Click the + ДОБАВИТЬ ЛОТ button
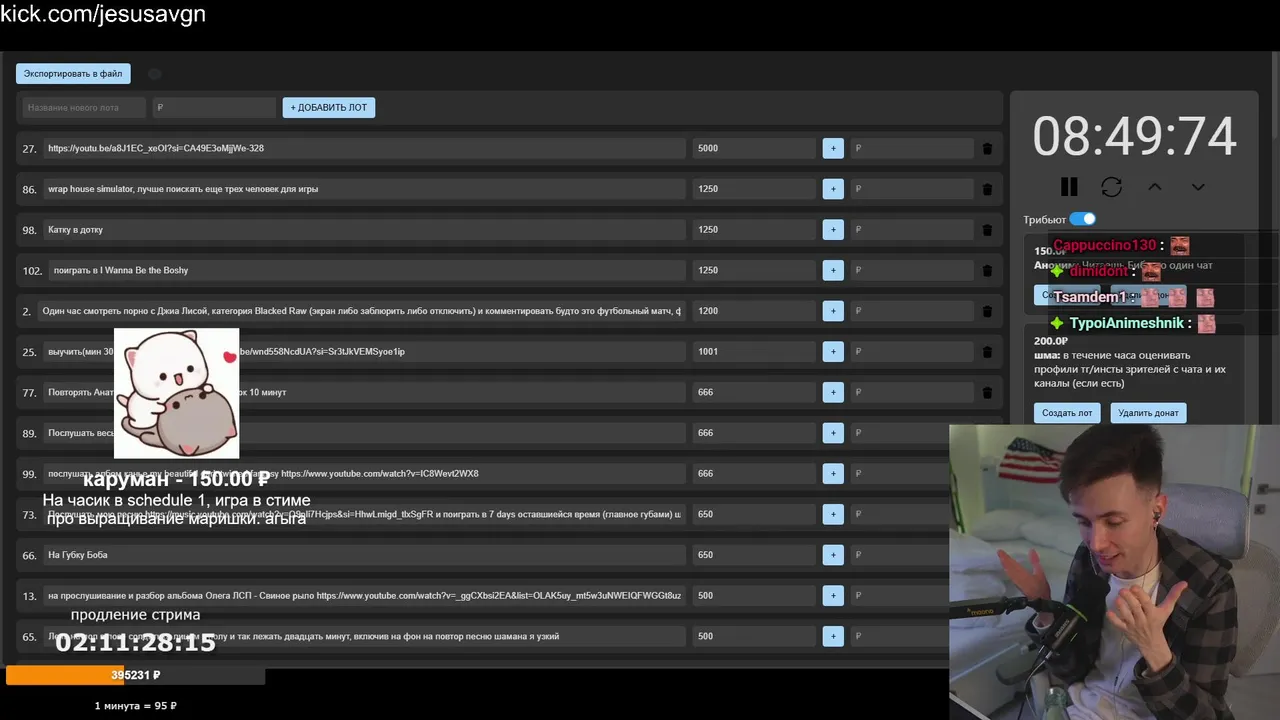 pyautogui.click(x=329, y=107)
